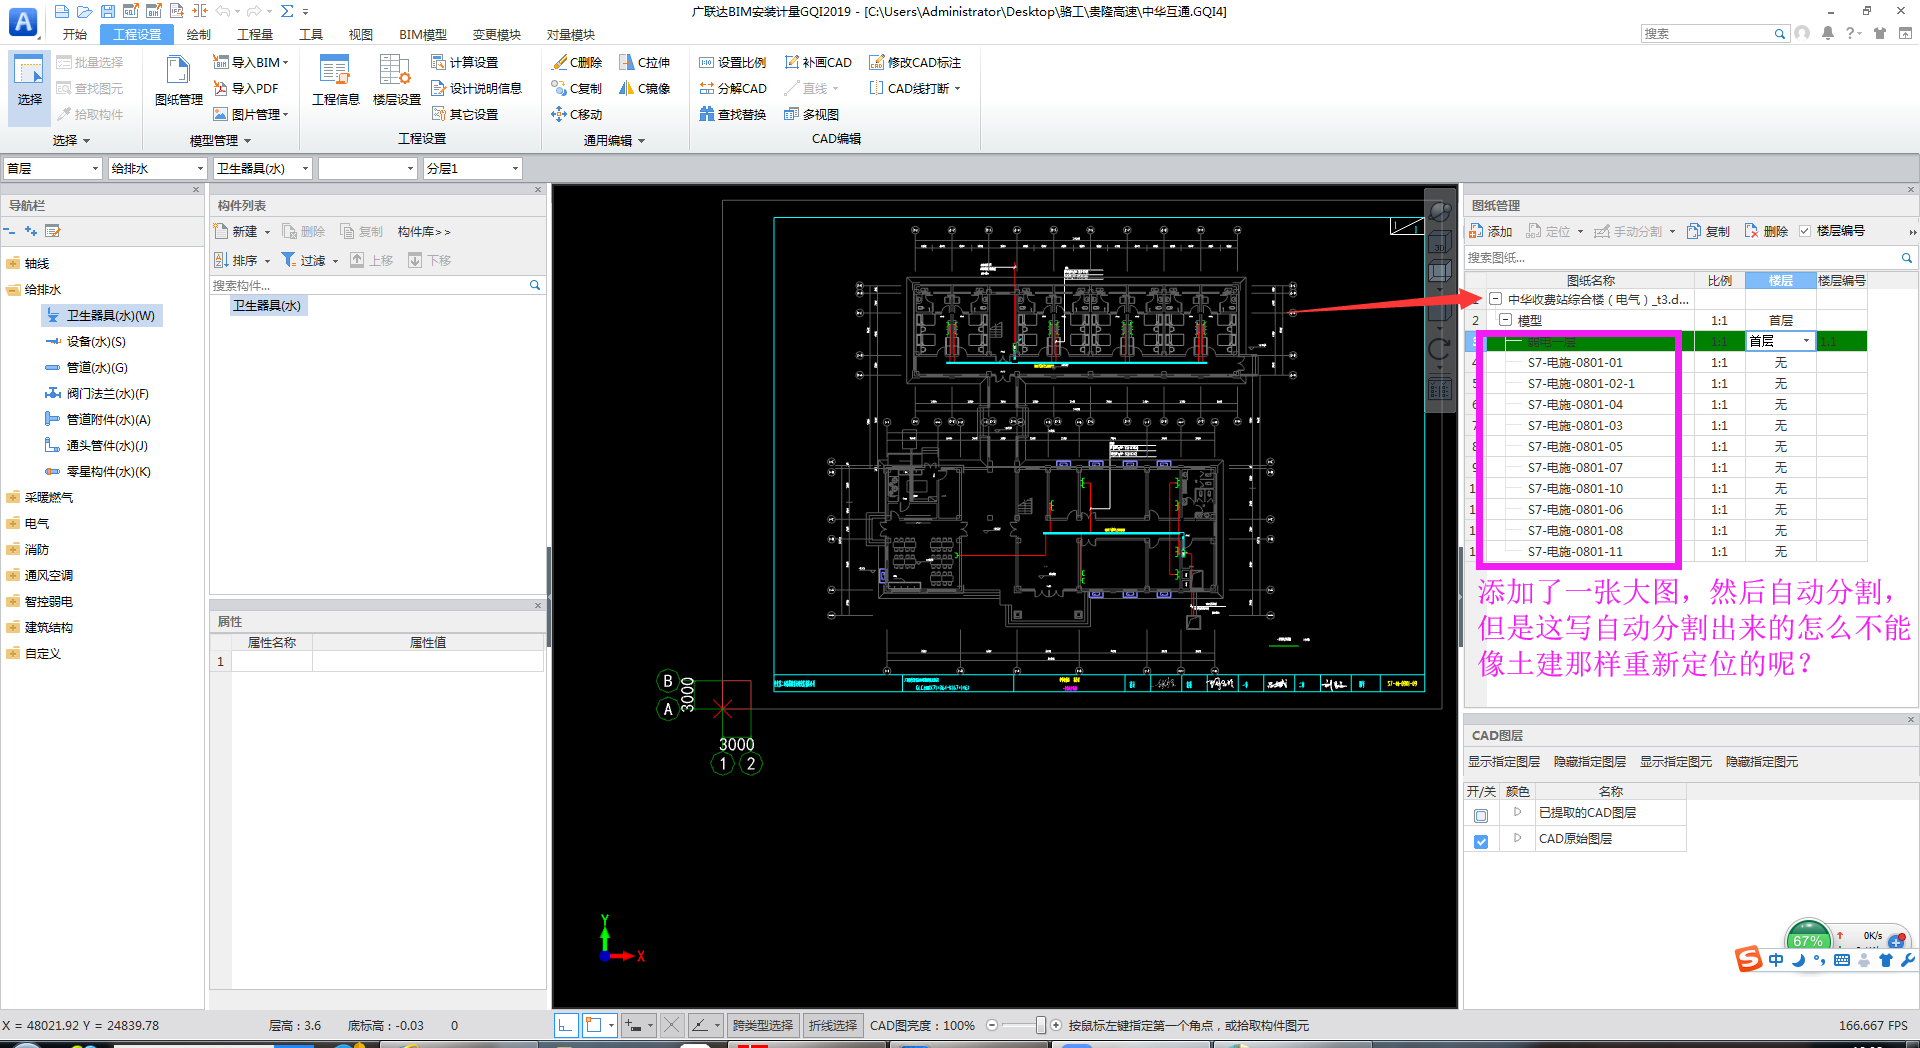The height and width of the screenshot is (1048, 1920).
Task: Click 添加 drawing button in 图纸管理
Action: 1490,231
